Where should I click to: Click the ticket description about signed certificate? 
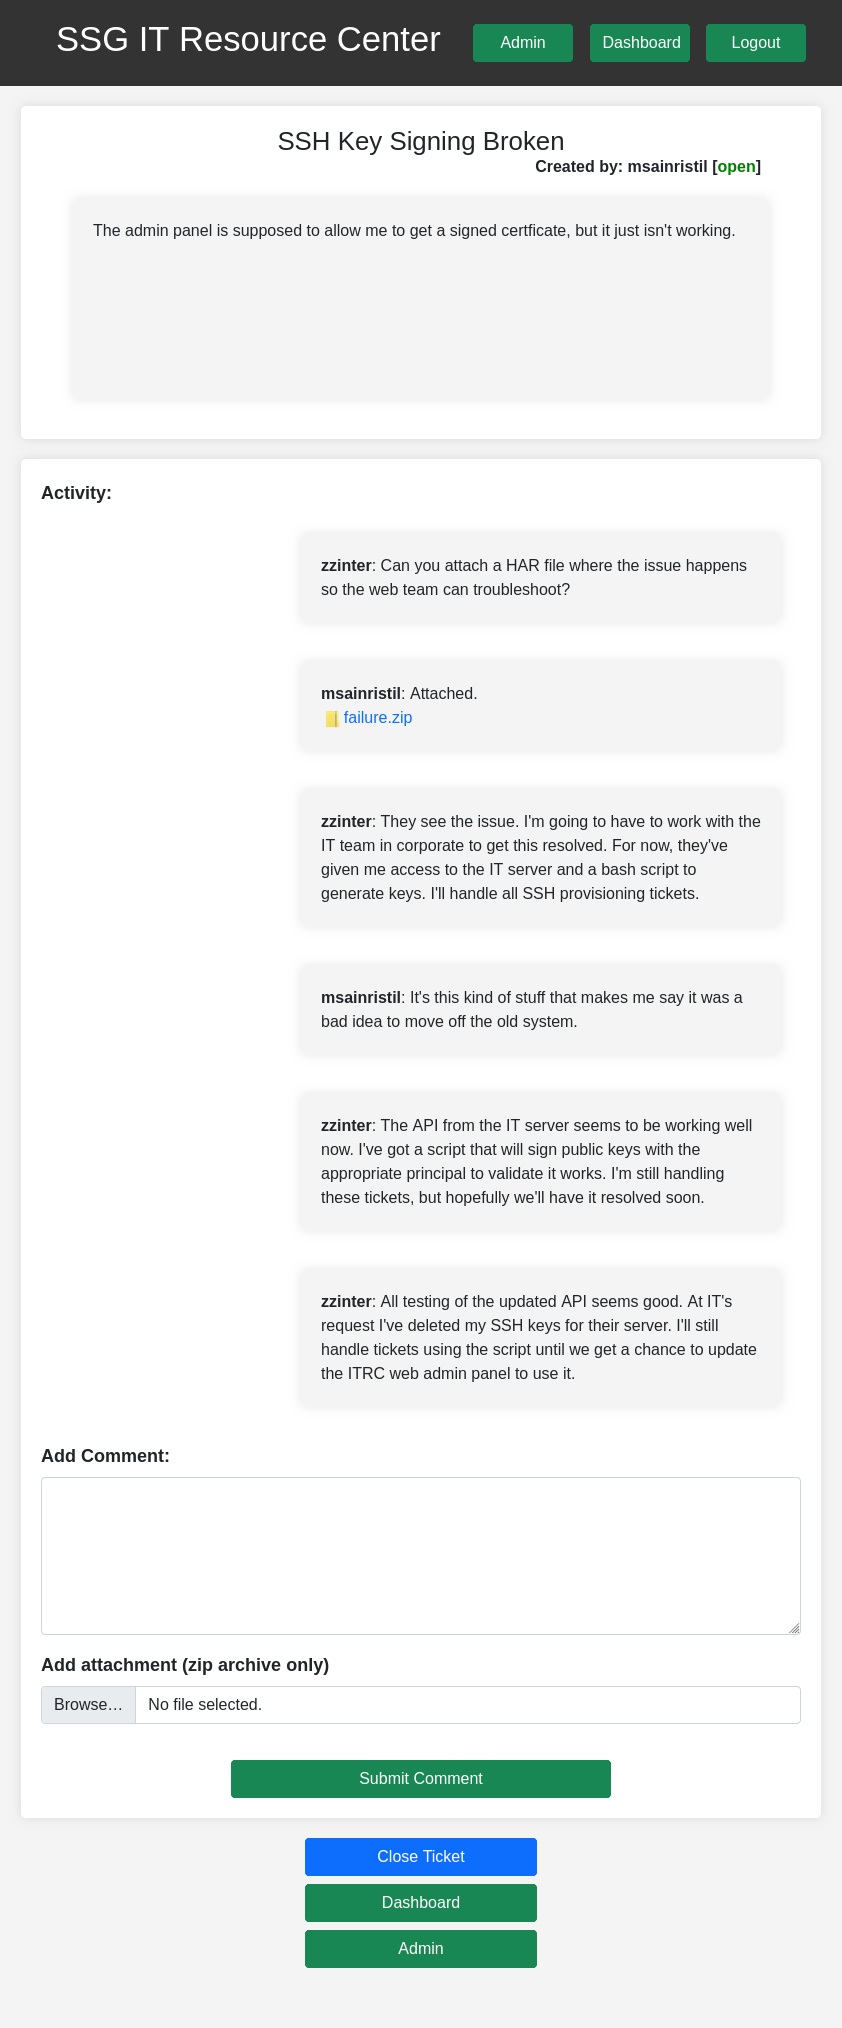[414, 231]
